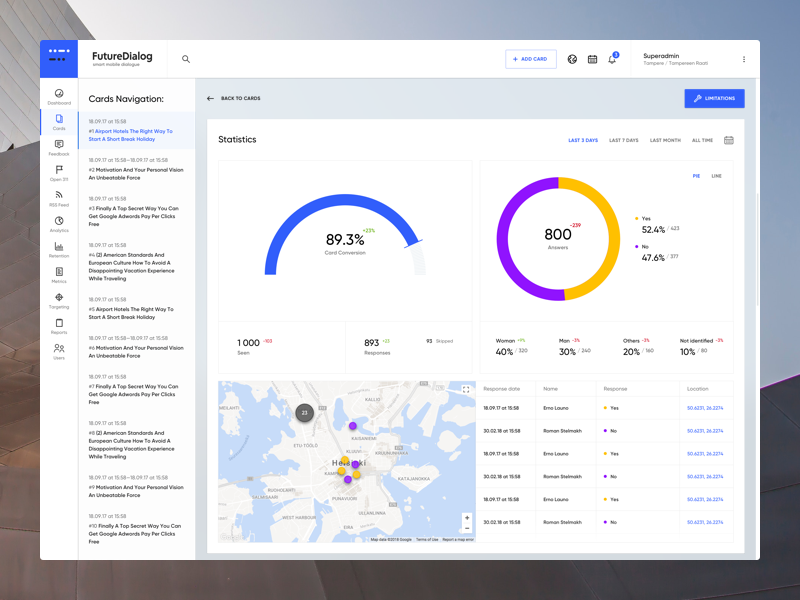Select Last 3 Days filter

click(x=583, y=140)
